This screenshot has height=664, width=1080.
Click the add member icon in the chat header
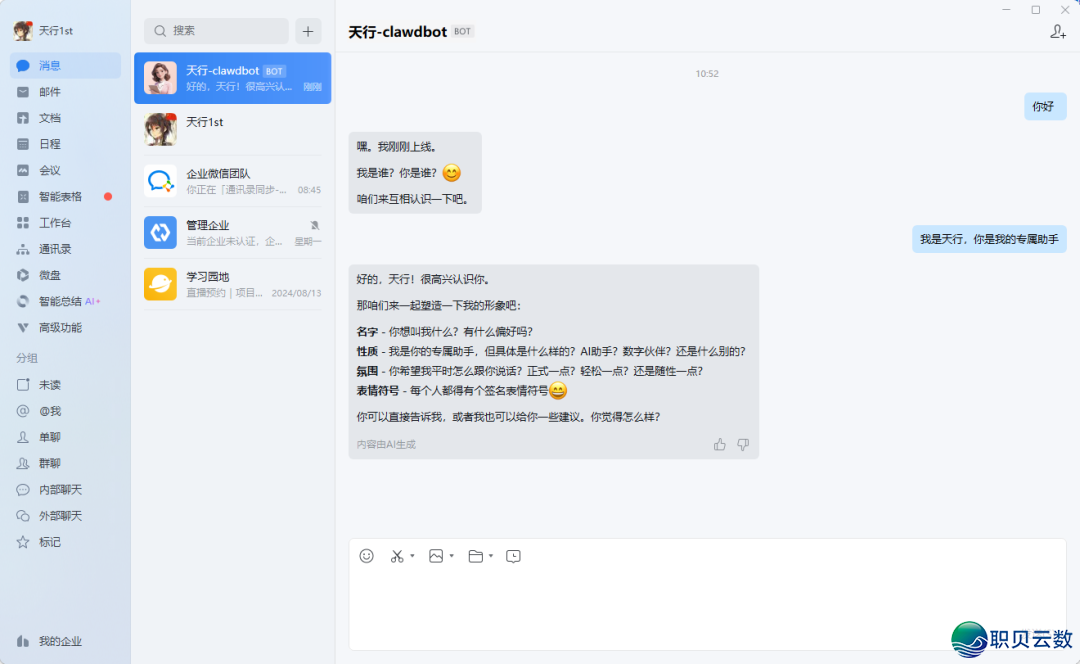[x=1057, y=31]
